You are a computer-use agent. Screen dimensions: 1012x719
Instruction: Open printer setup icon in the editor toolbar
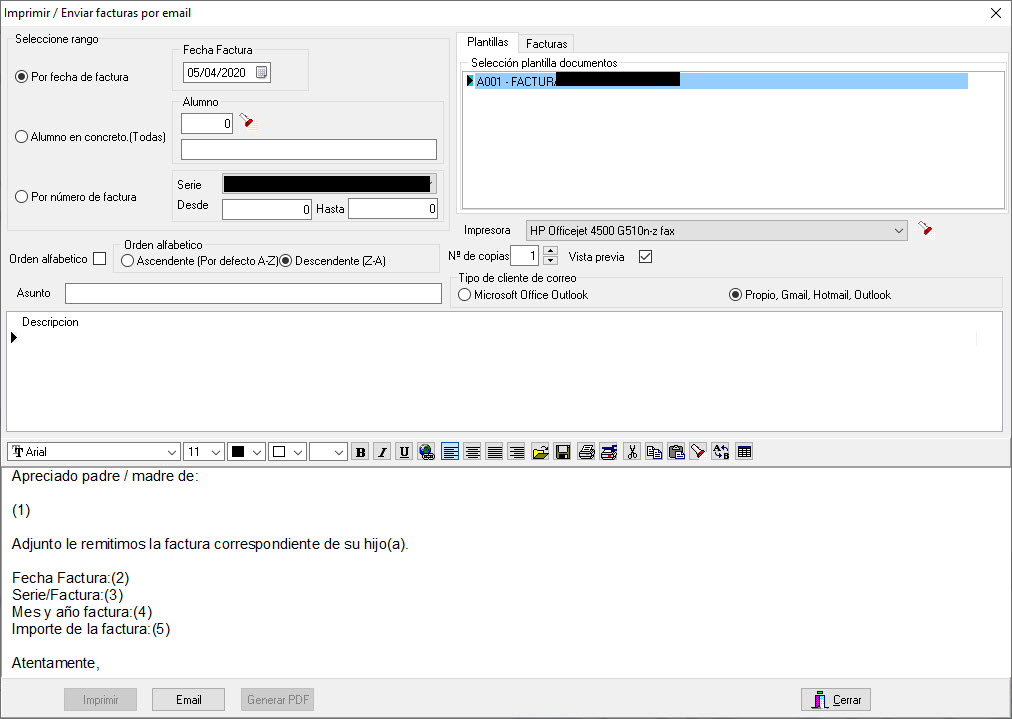click(x=609, y=452)
